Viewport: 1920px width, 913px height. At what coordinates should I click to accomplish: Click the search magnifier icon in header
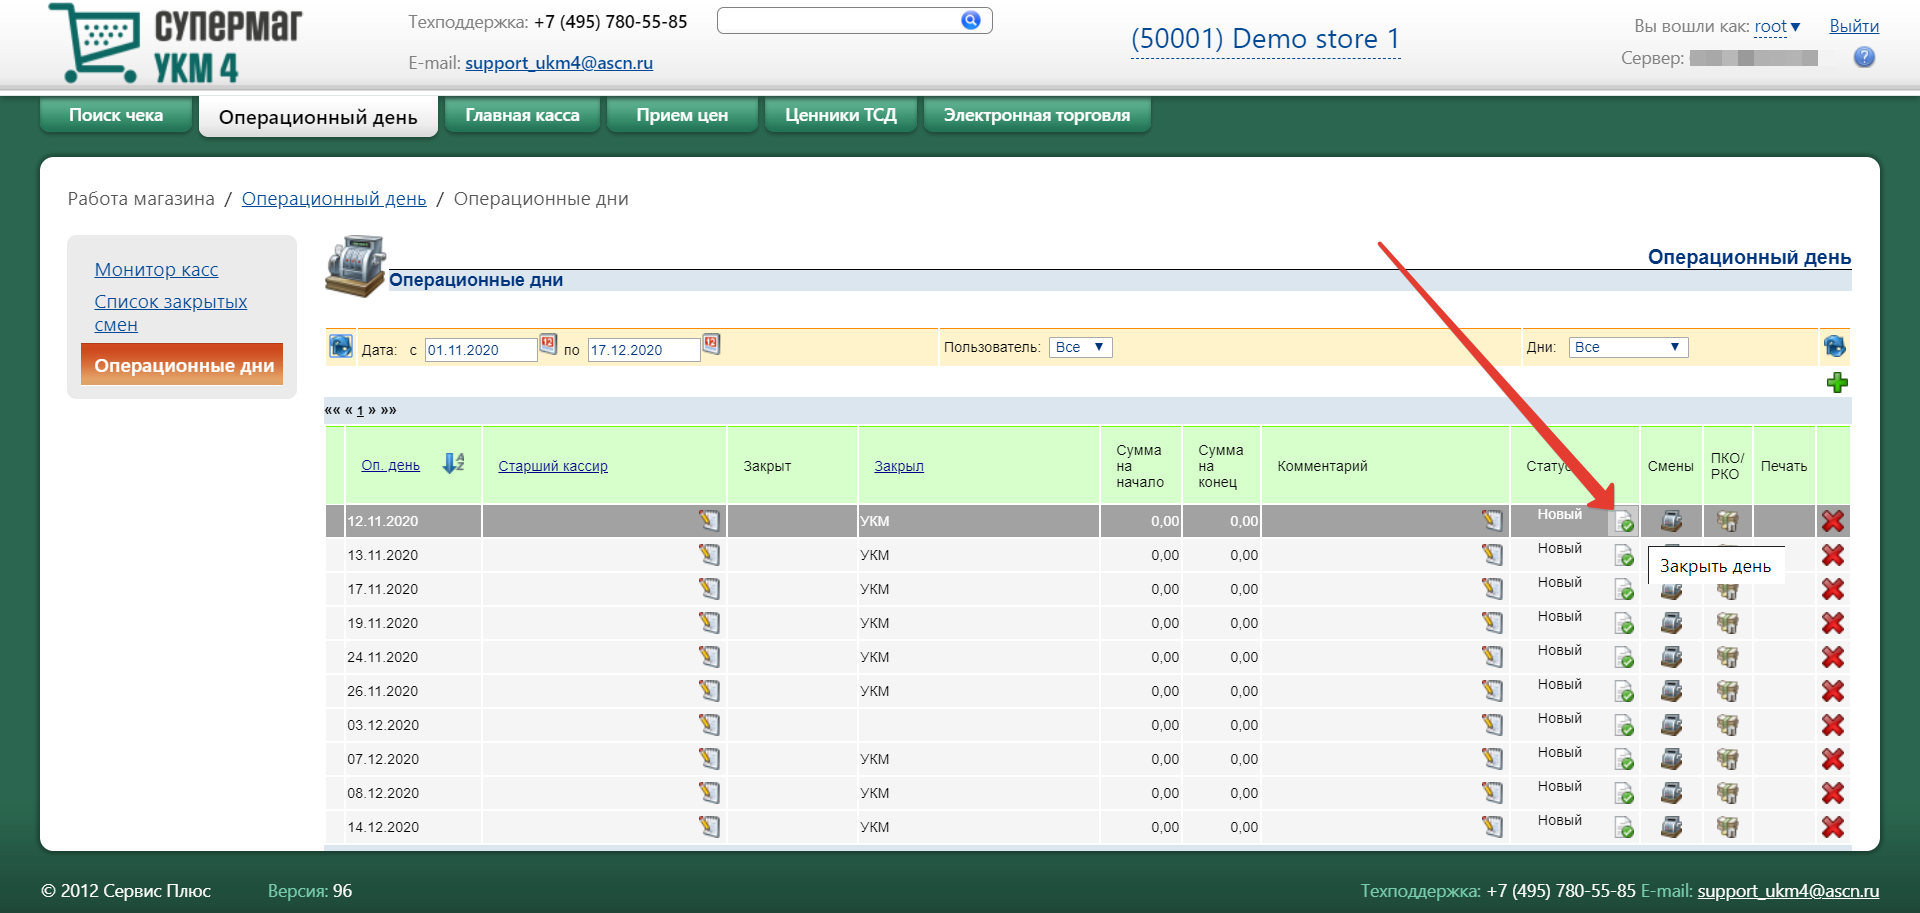970,20
